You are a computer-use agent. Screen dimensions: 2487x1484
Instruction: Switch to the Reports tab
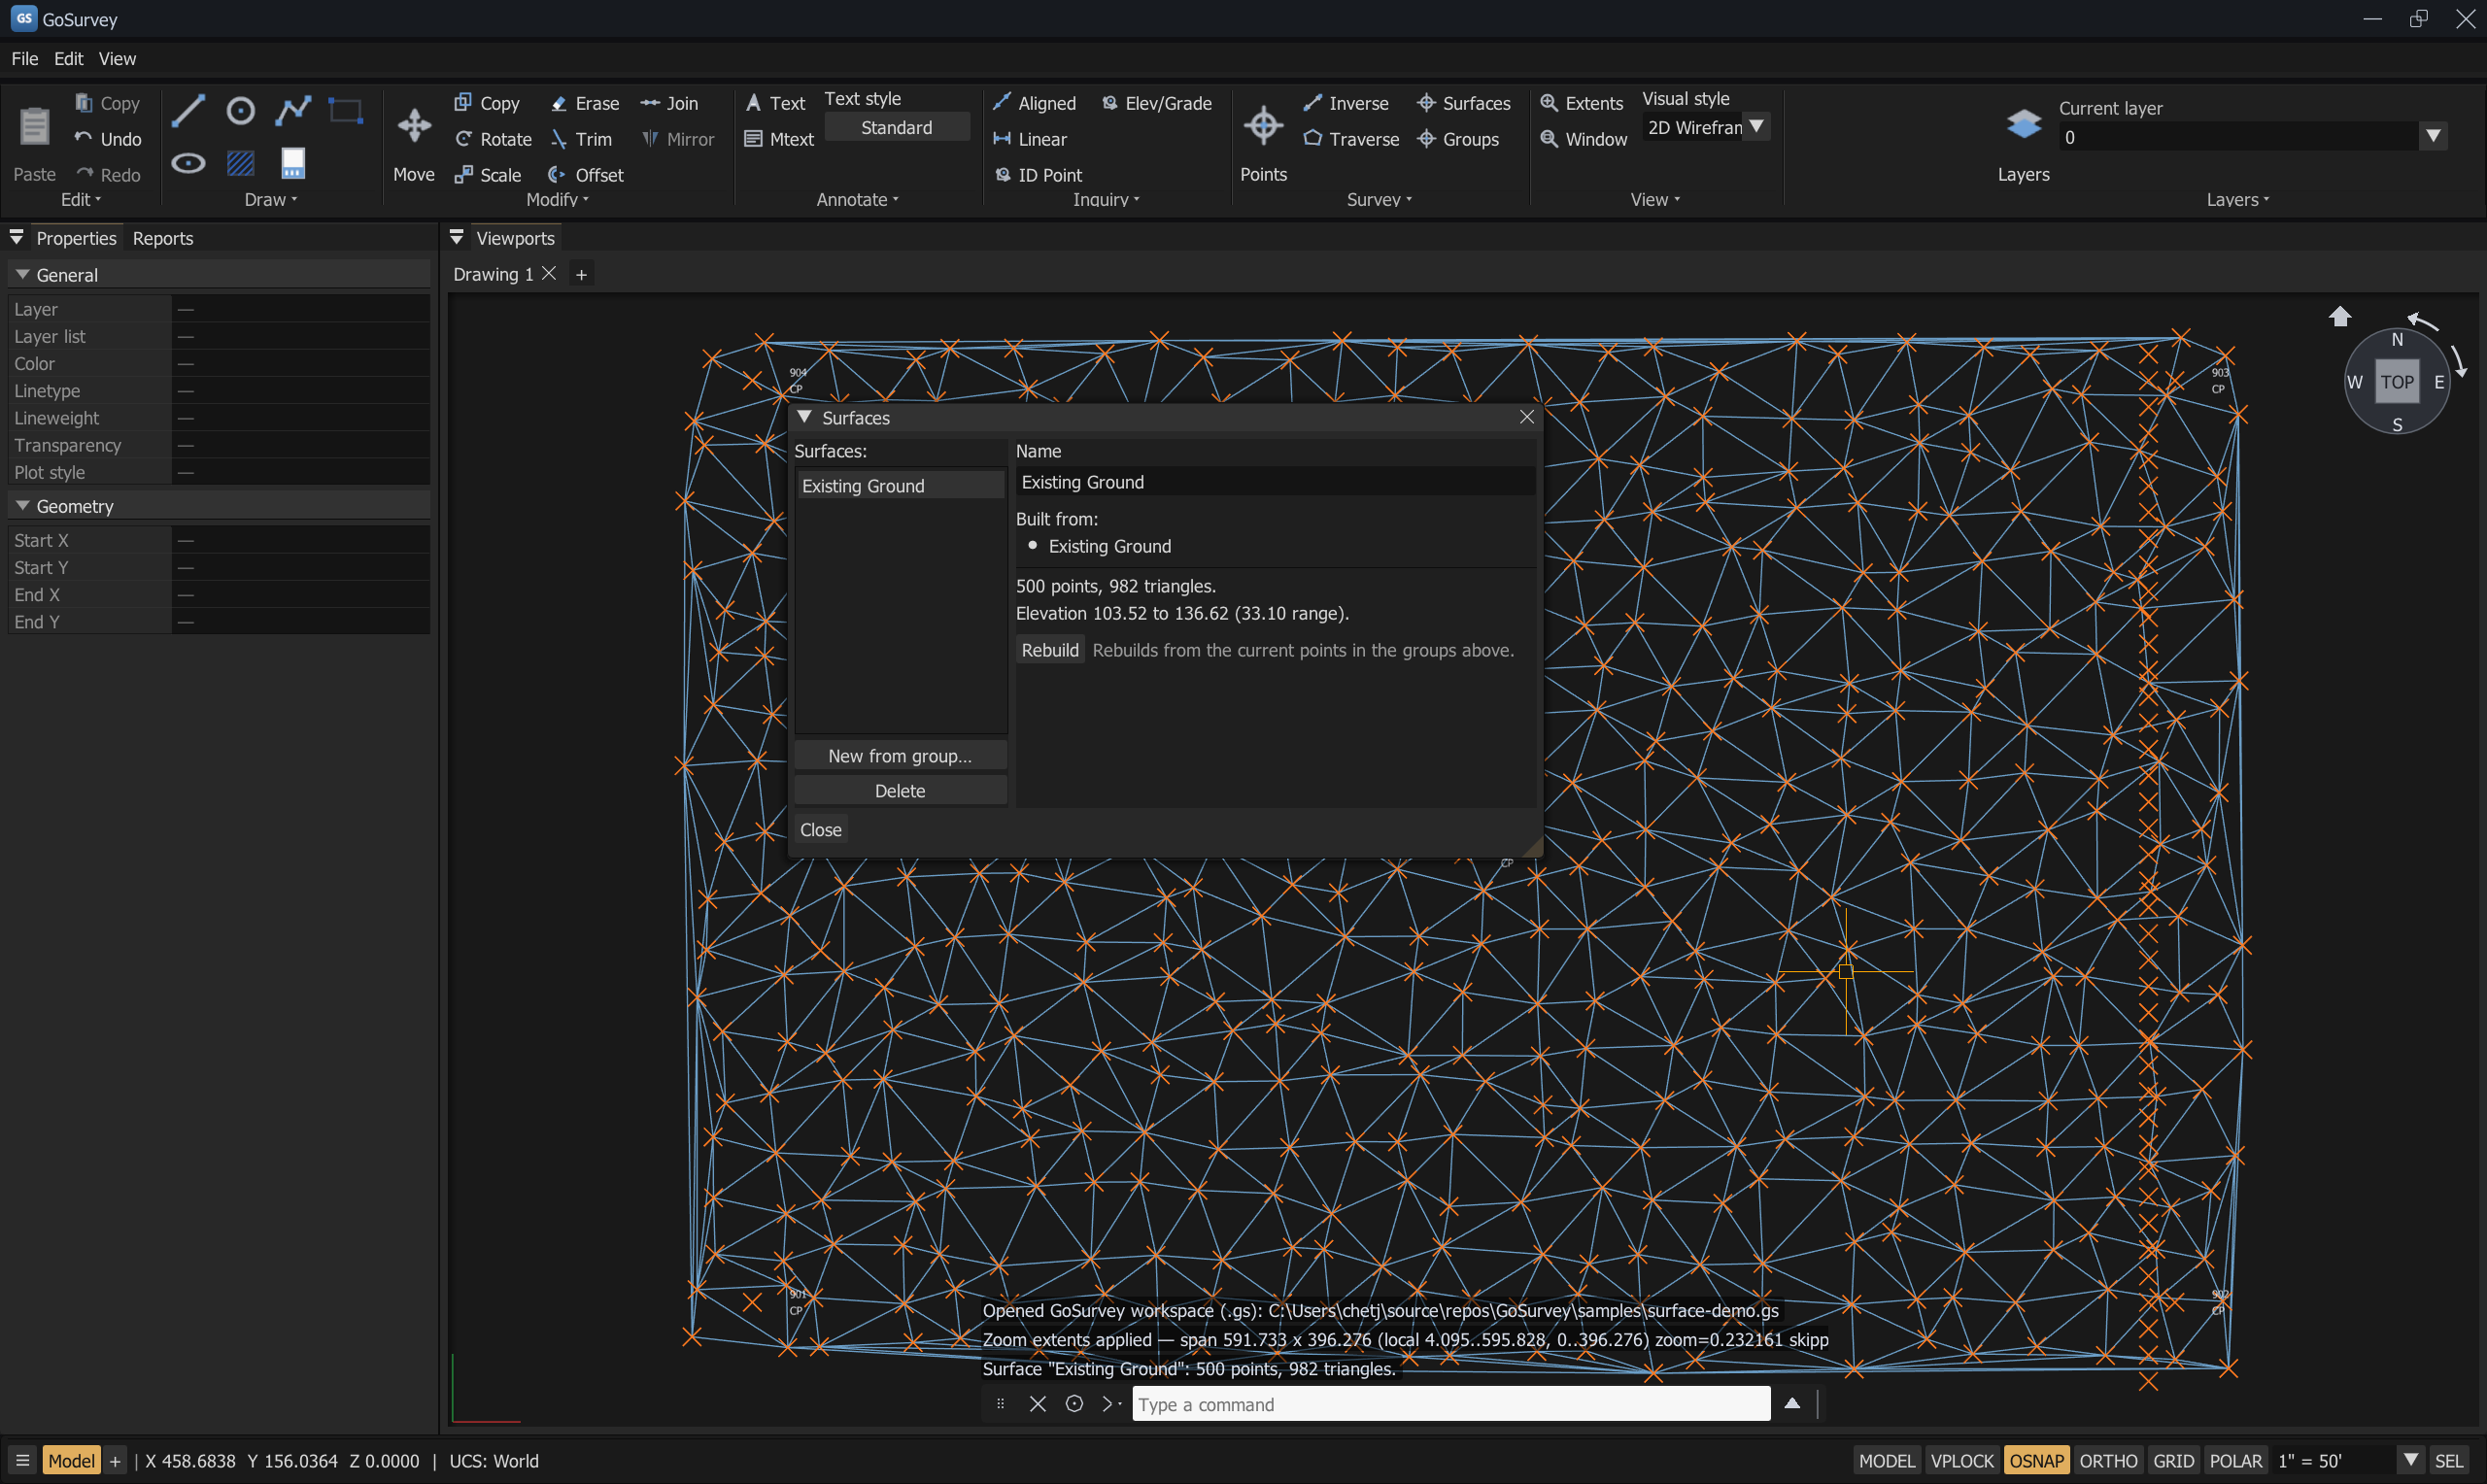click(163, 238)
